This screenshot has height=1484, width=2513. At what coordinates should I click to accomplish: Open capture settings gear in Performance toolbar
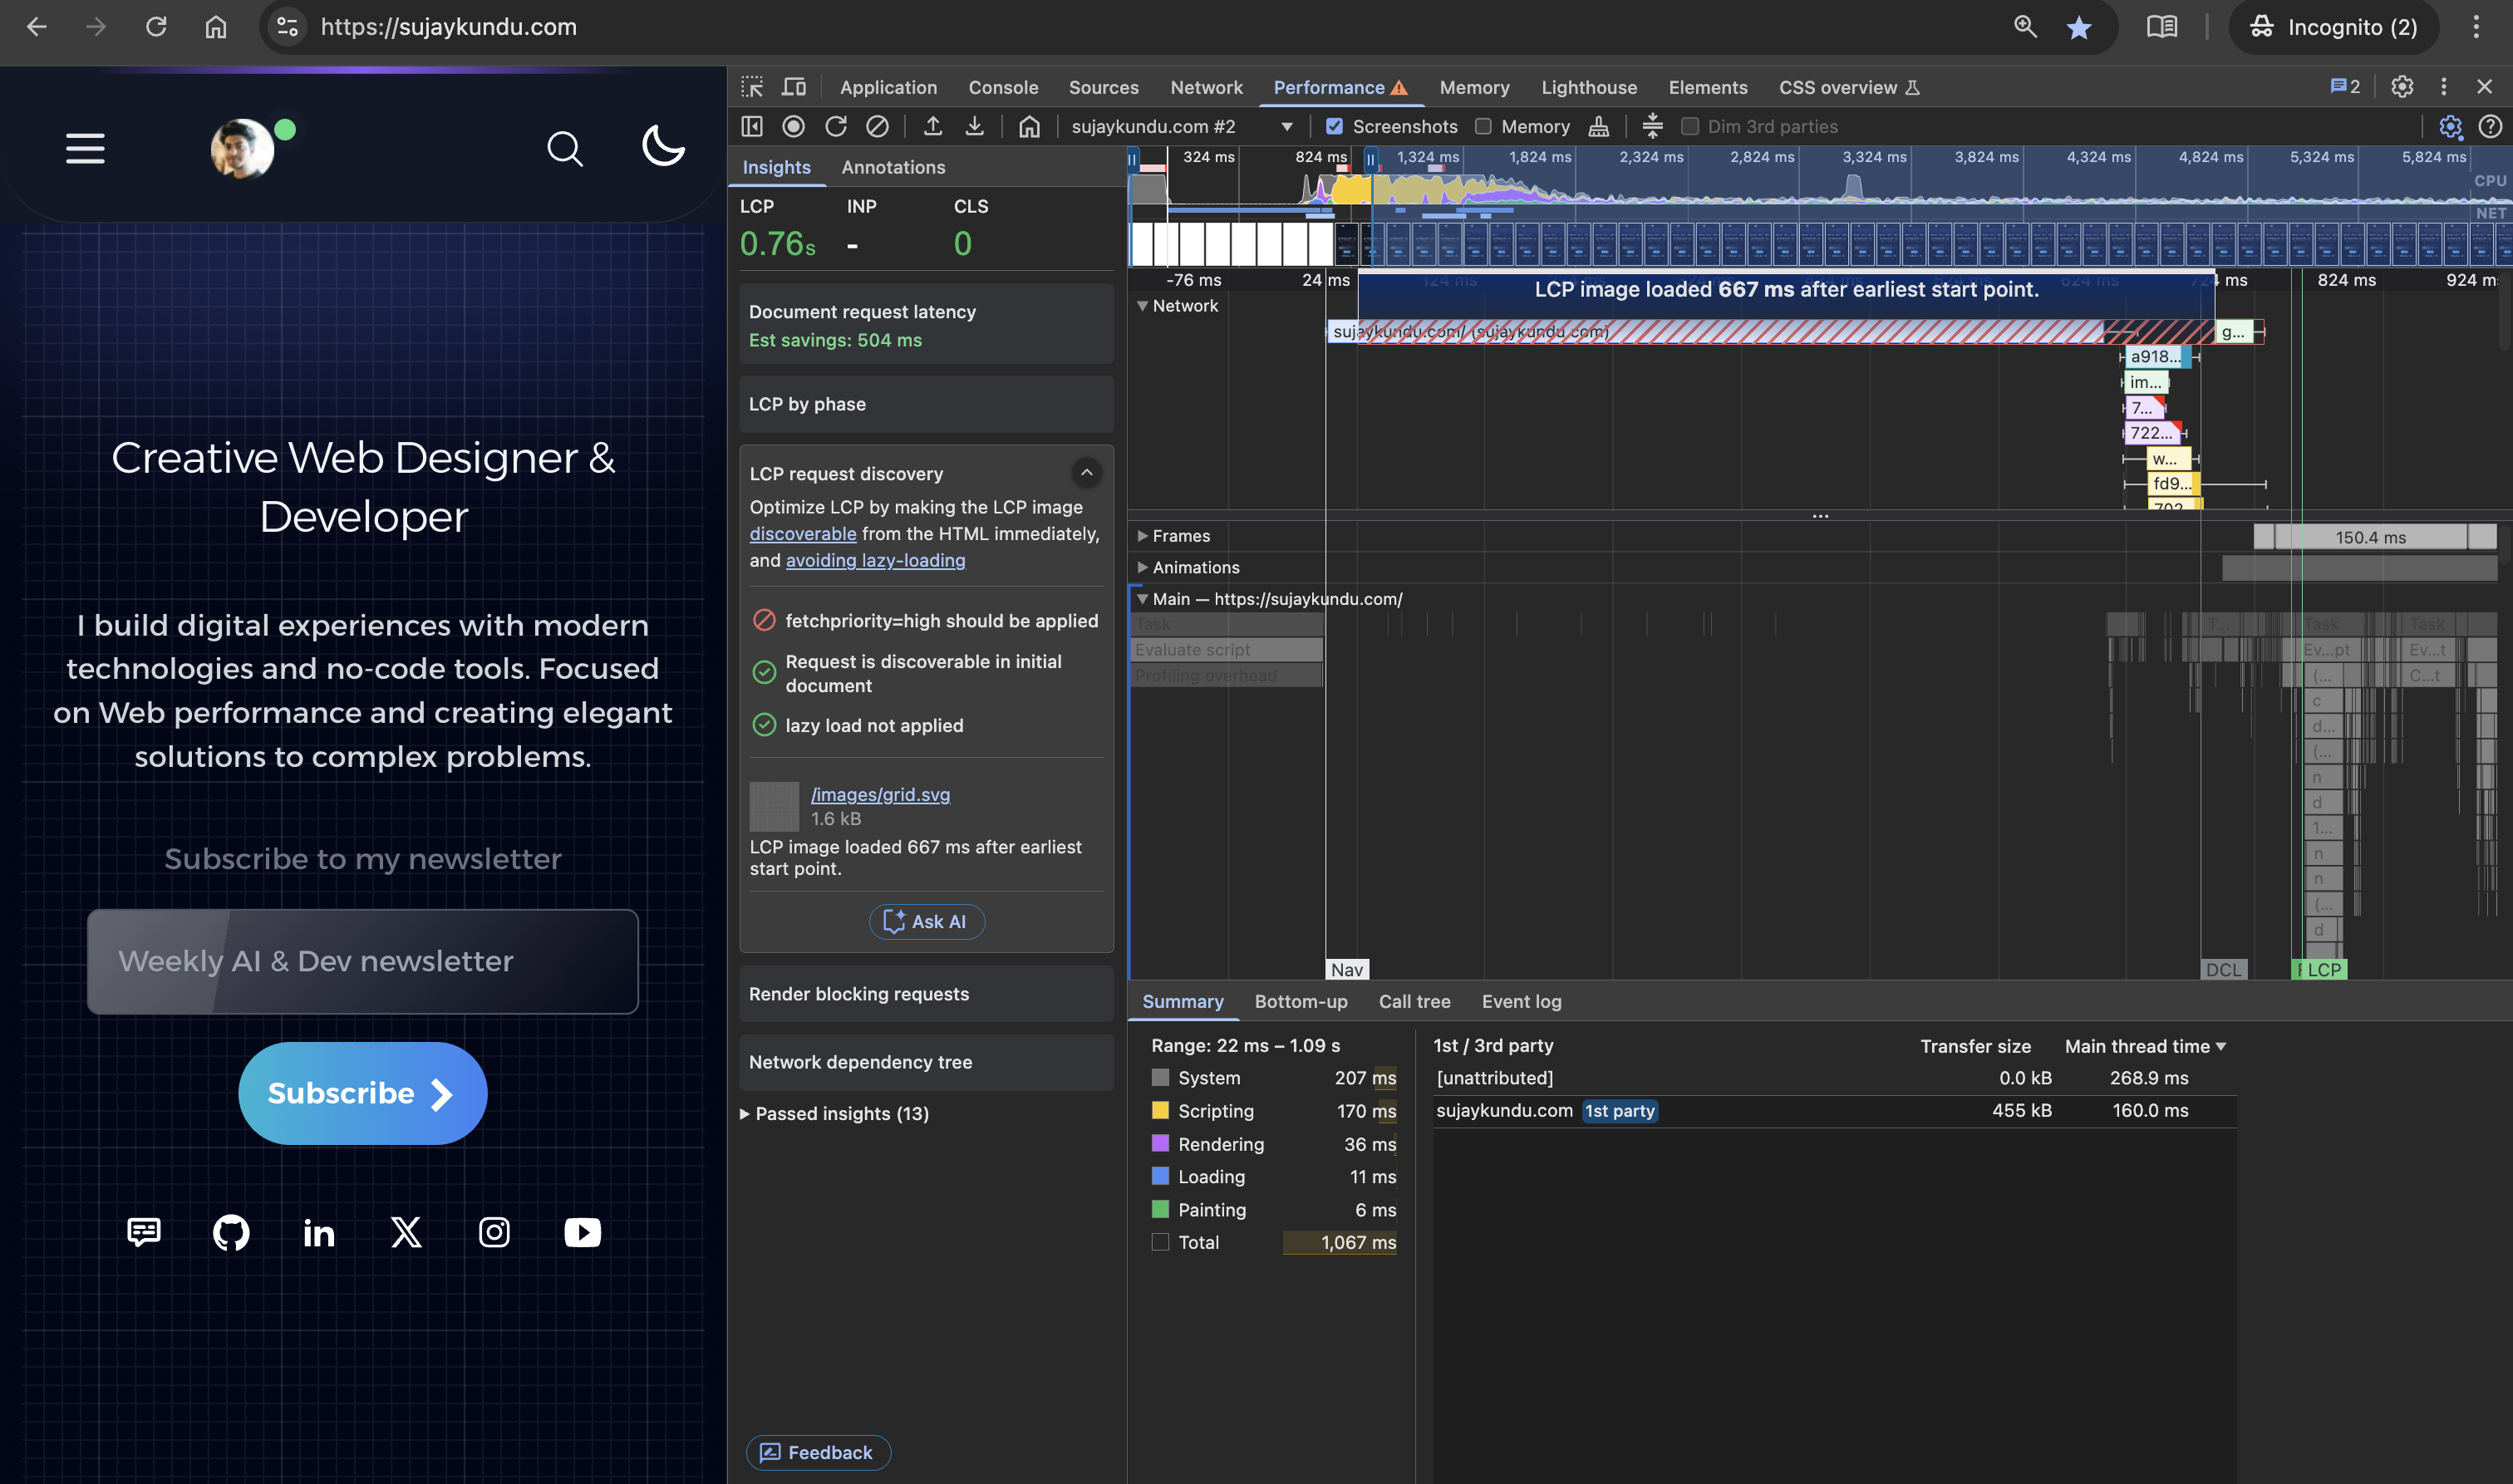(2450, 126)
